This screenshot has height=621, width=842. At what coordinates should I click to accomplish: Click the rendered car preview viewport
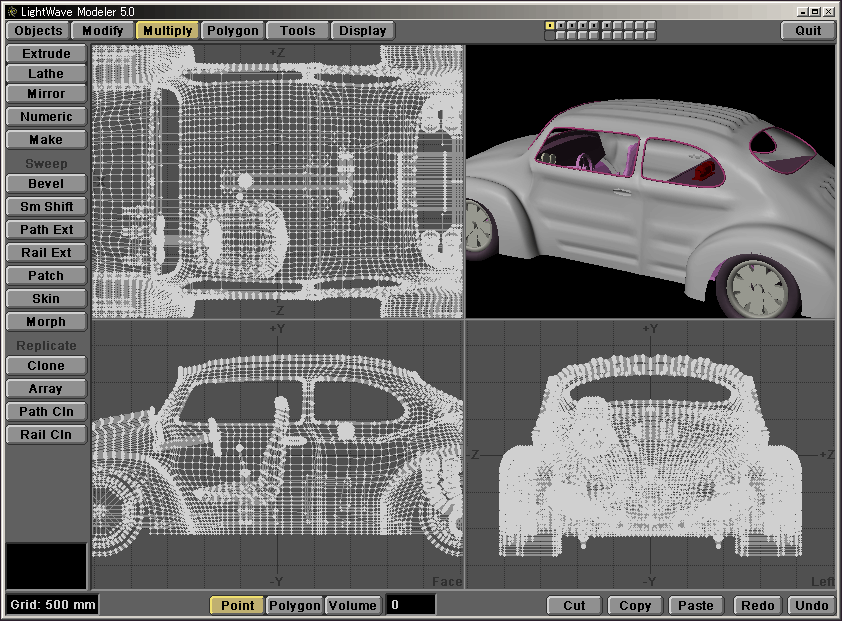pyautogui.click(x=650, y=182)
